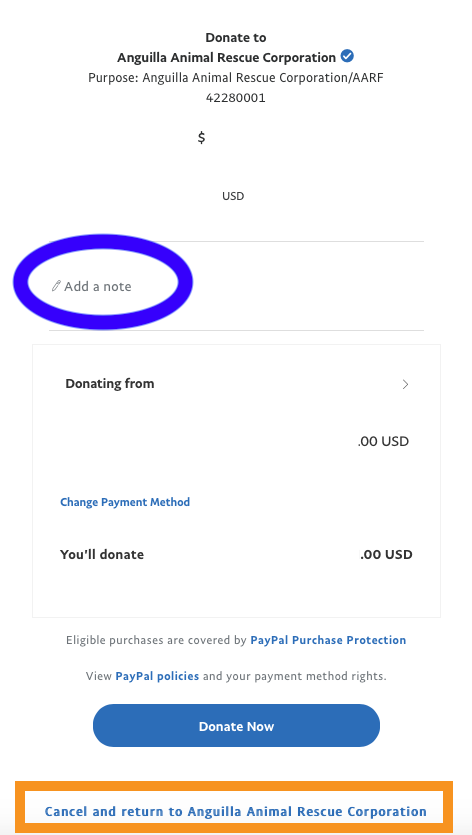This screenshot has height=835, width=472.
Task: Expand the Donating from chevron arrow
Action: pos(405,384)
